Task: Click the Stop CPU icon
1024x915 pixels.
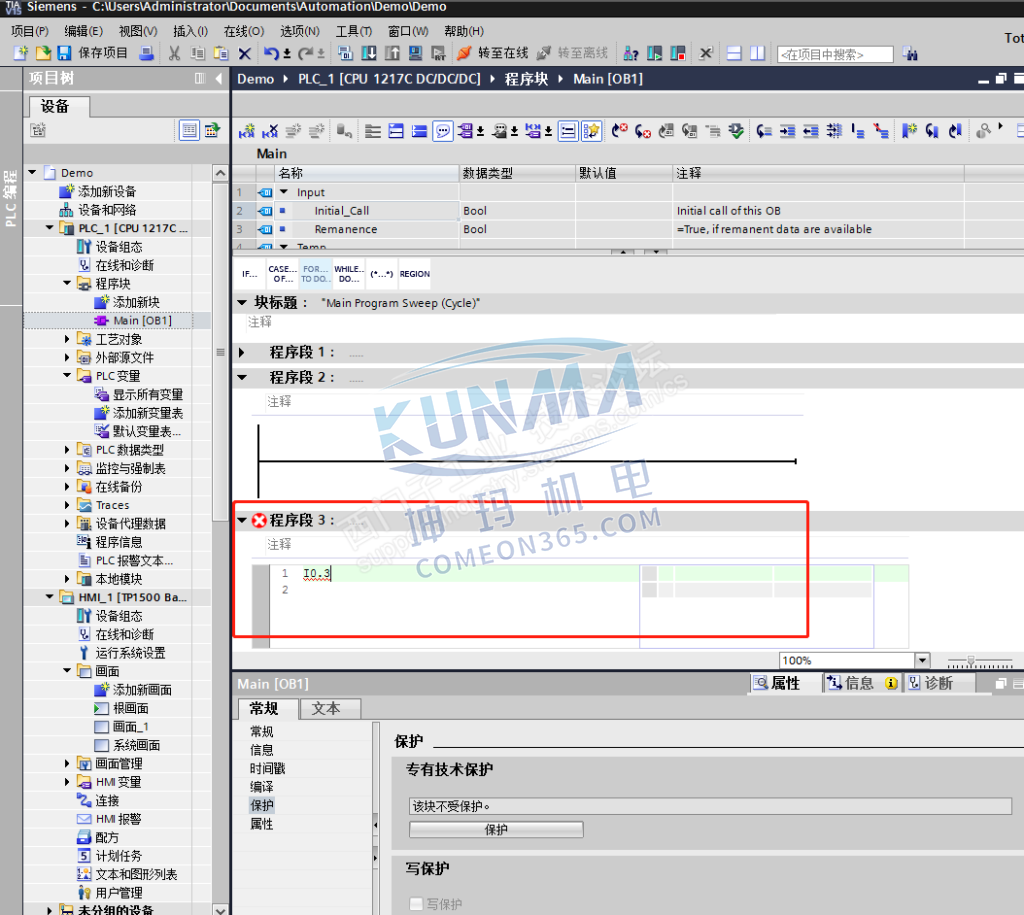Action: [x=678, y=53]
